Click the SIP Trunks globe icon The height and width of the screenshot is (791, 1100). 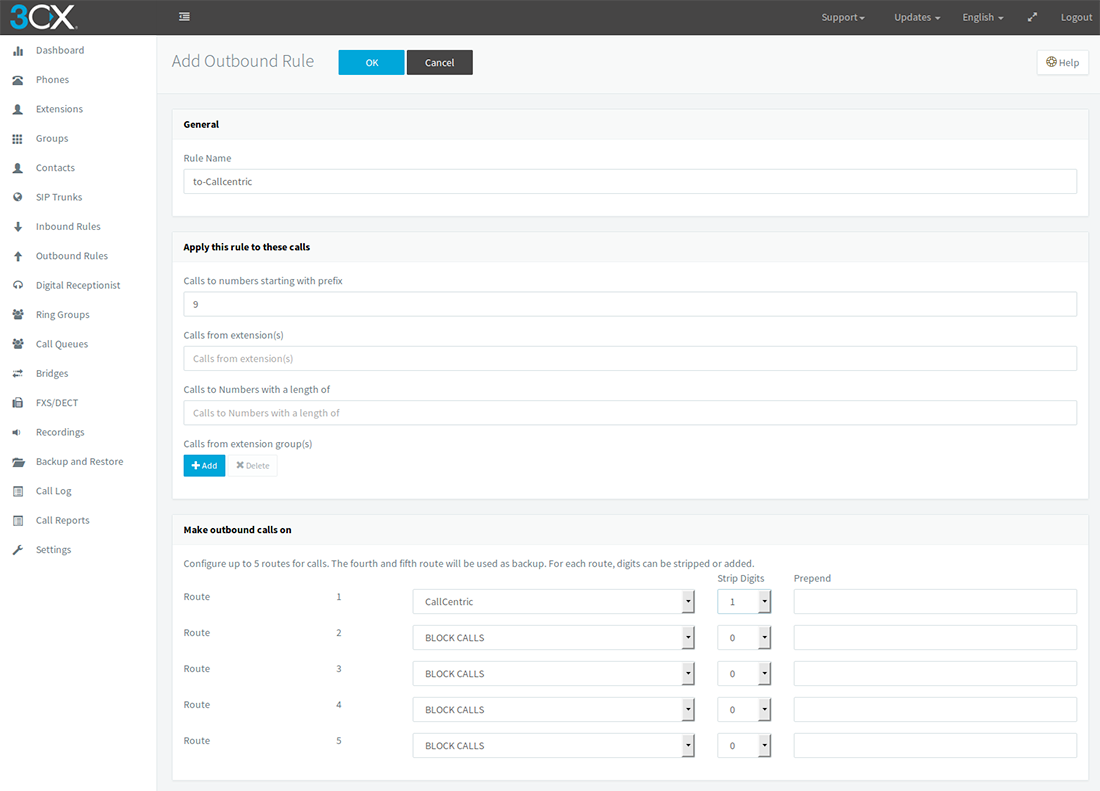pyautogui.click(x=18, y=198)
